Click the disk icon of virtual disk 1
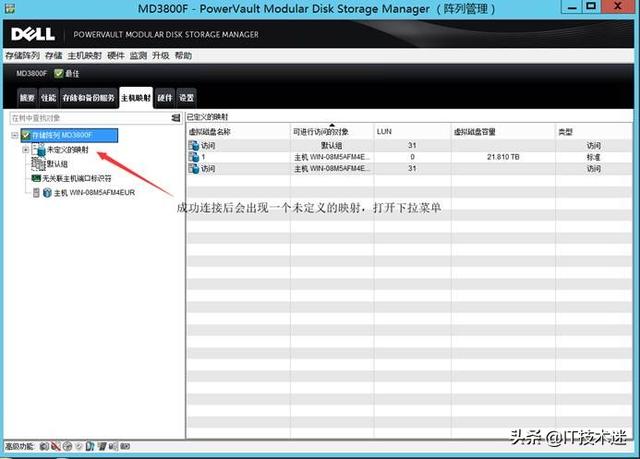Image resolution: width=640 pixels, height=459 pixels. click(x=193, y=157)
